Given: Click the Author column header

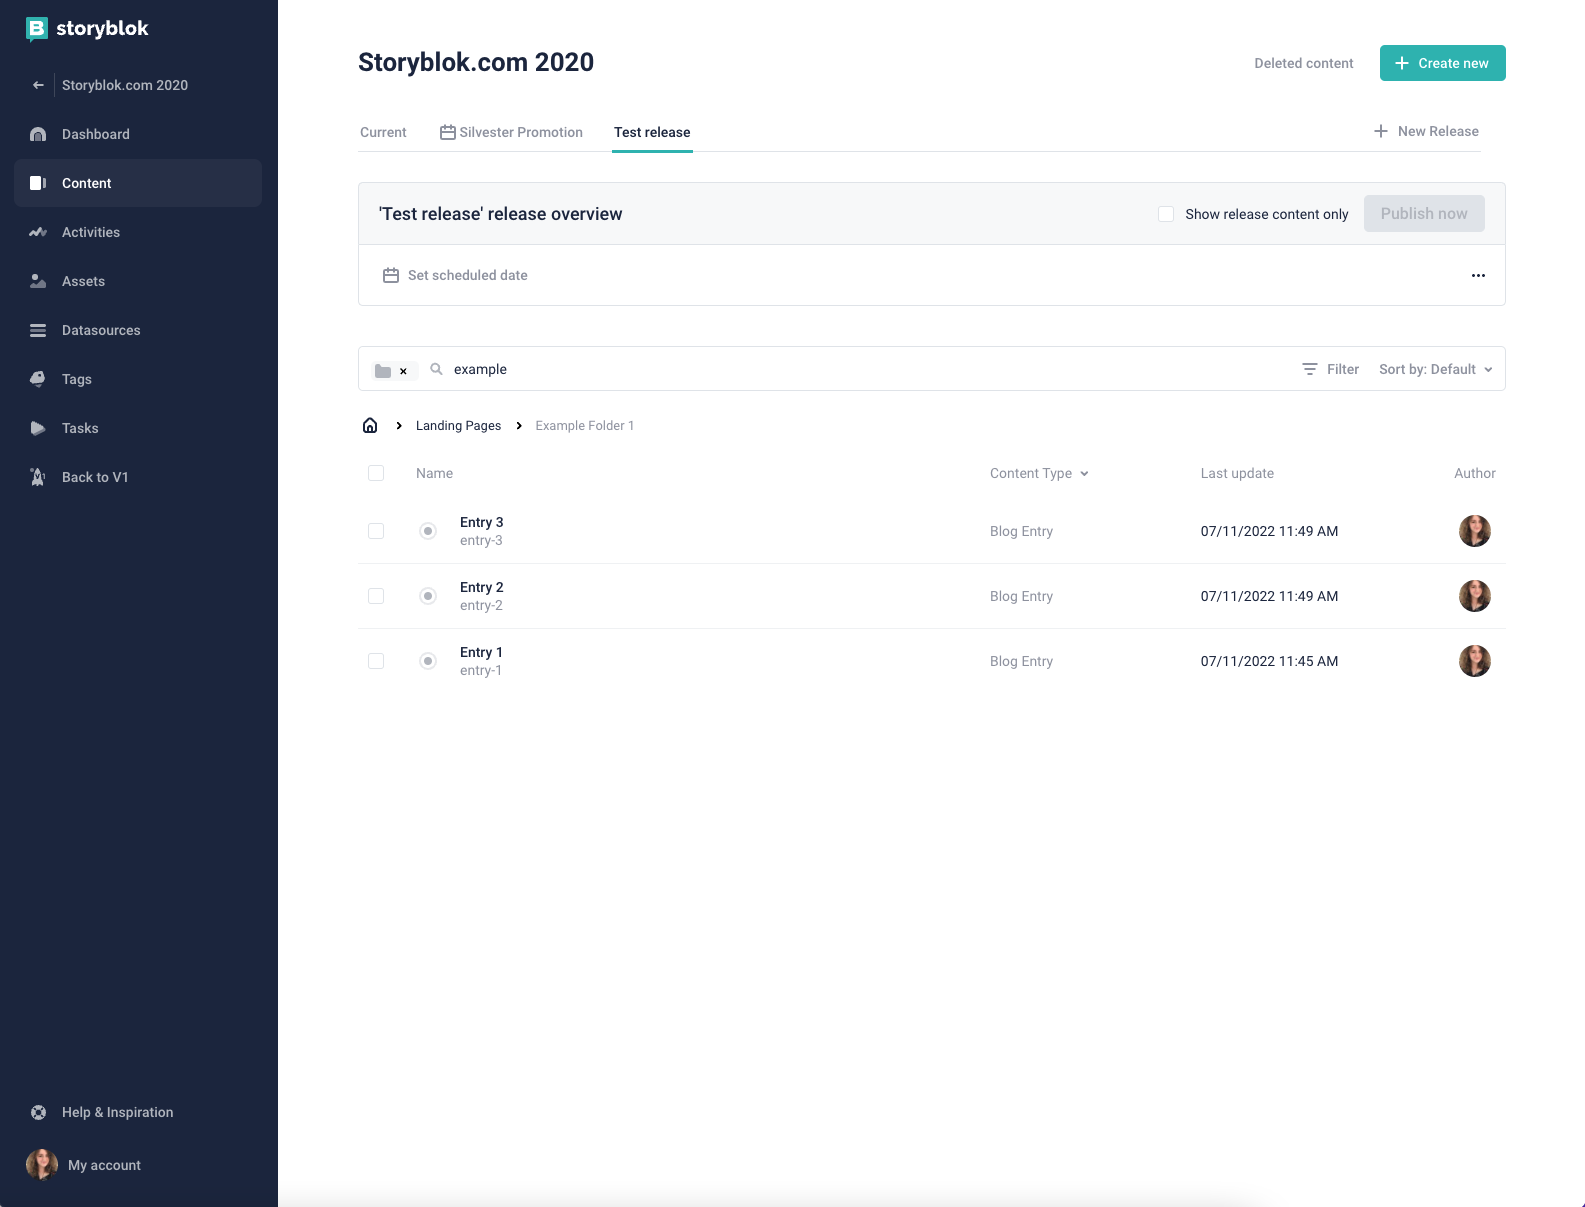Looking at the screenshot, I should [1475, 473].
